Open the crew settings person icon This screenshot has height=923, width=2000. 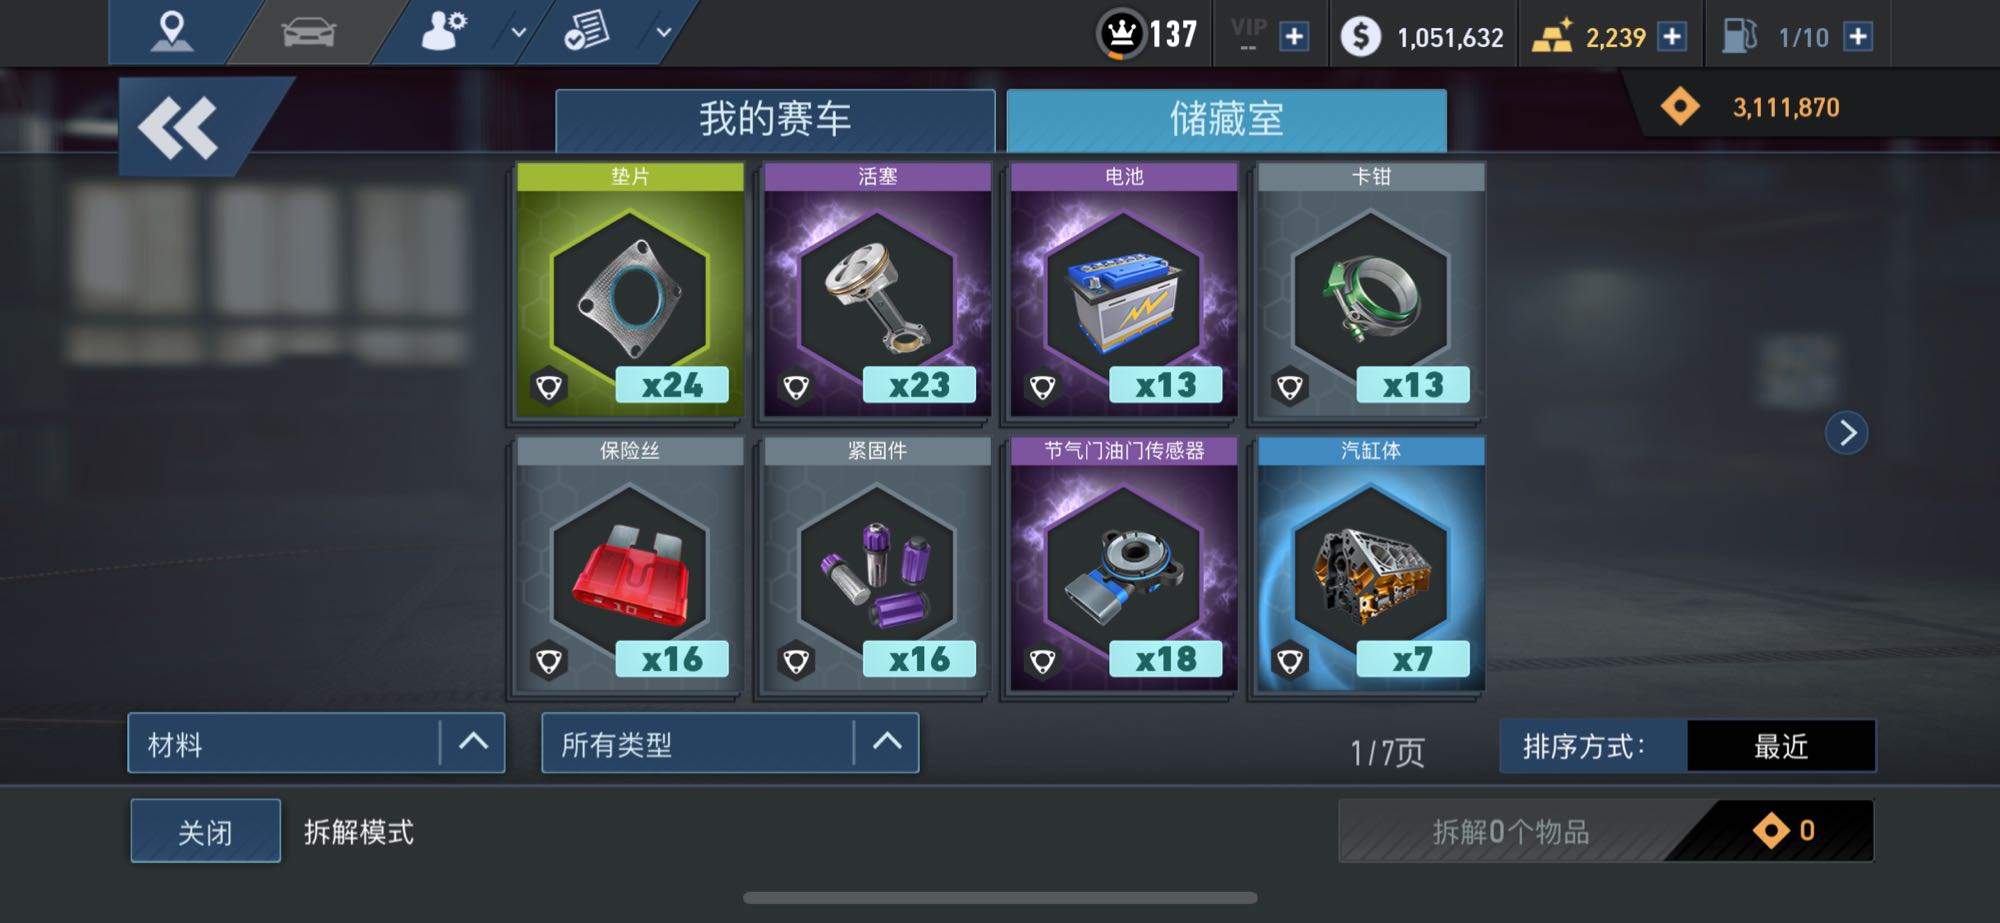pyautogui.click(x=443, y=31)
